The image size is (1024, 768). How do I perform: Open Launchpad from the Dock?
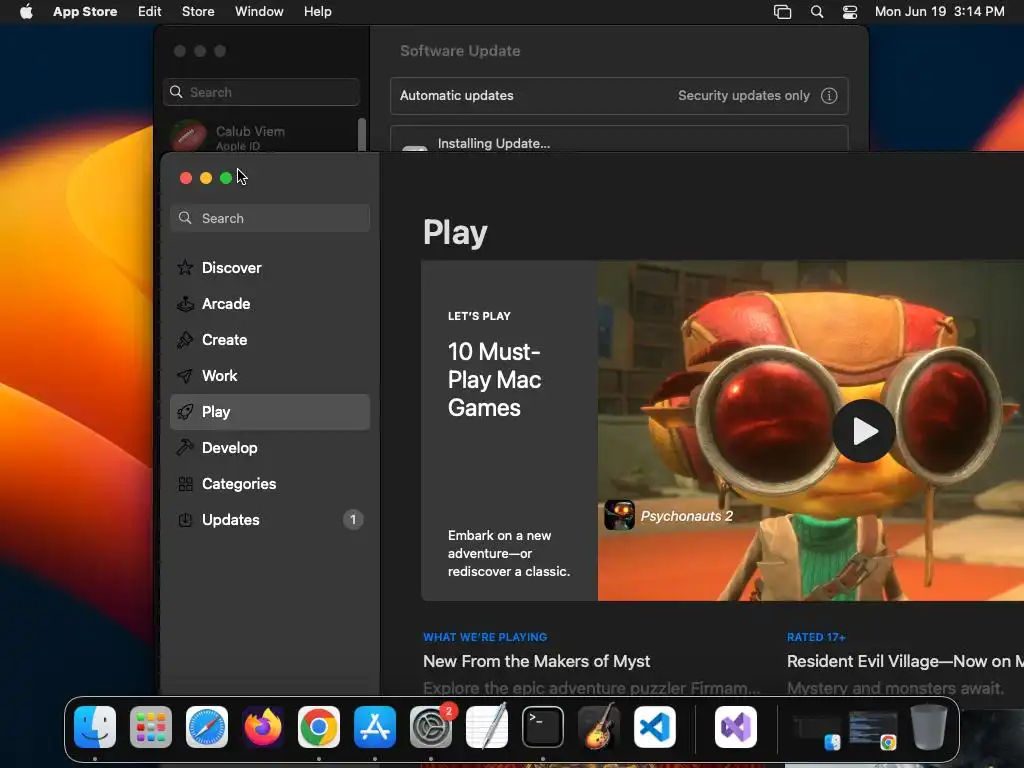tap(151, 727)
